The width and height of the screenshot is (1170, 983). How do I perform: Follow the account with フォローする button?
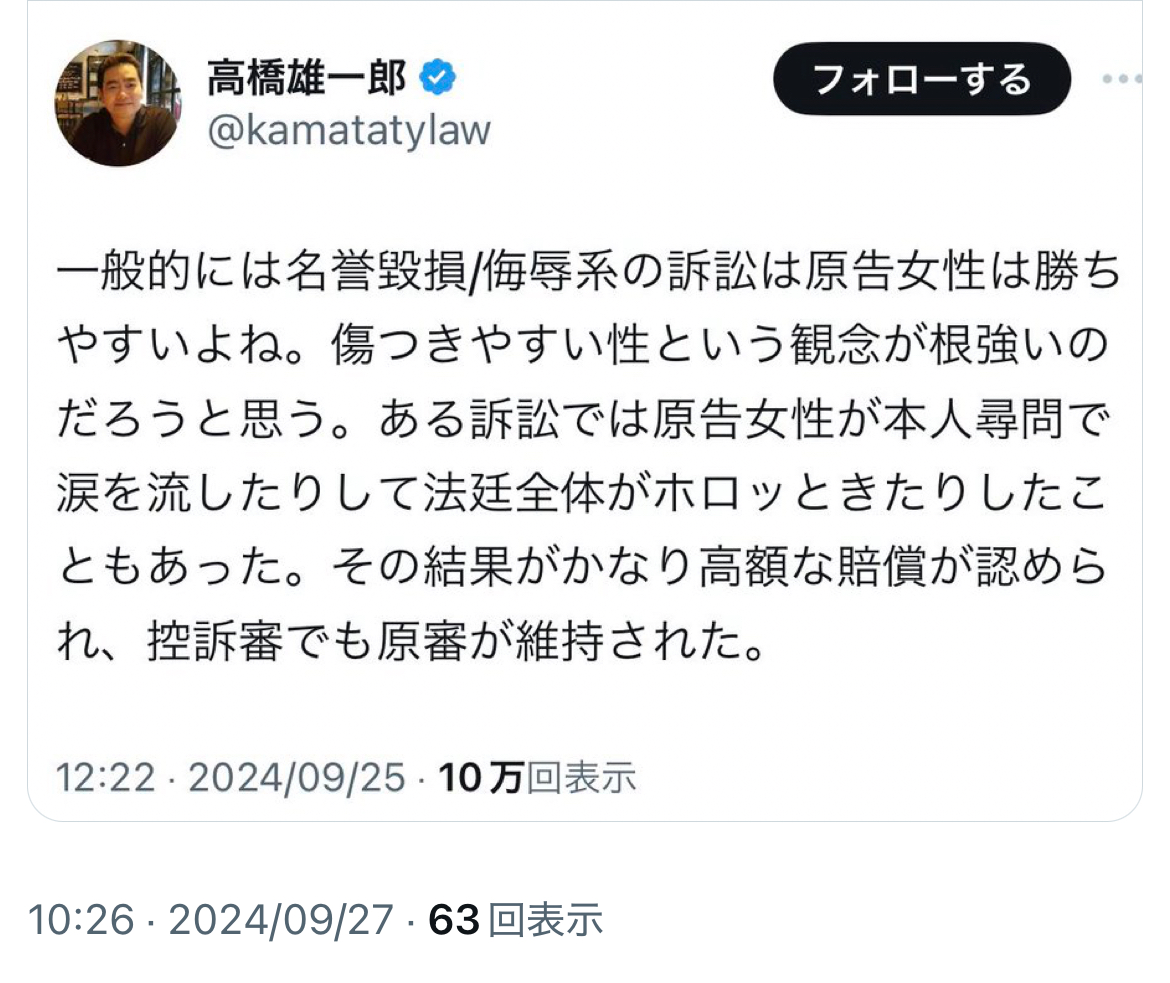coord(922,78)
